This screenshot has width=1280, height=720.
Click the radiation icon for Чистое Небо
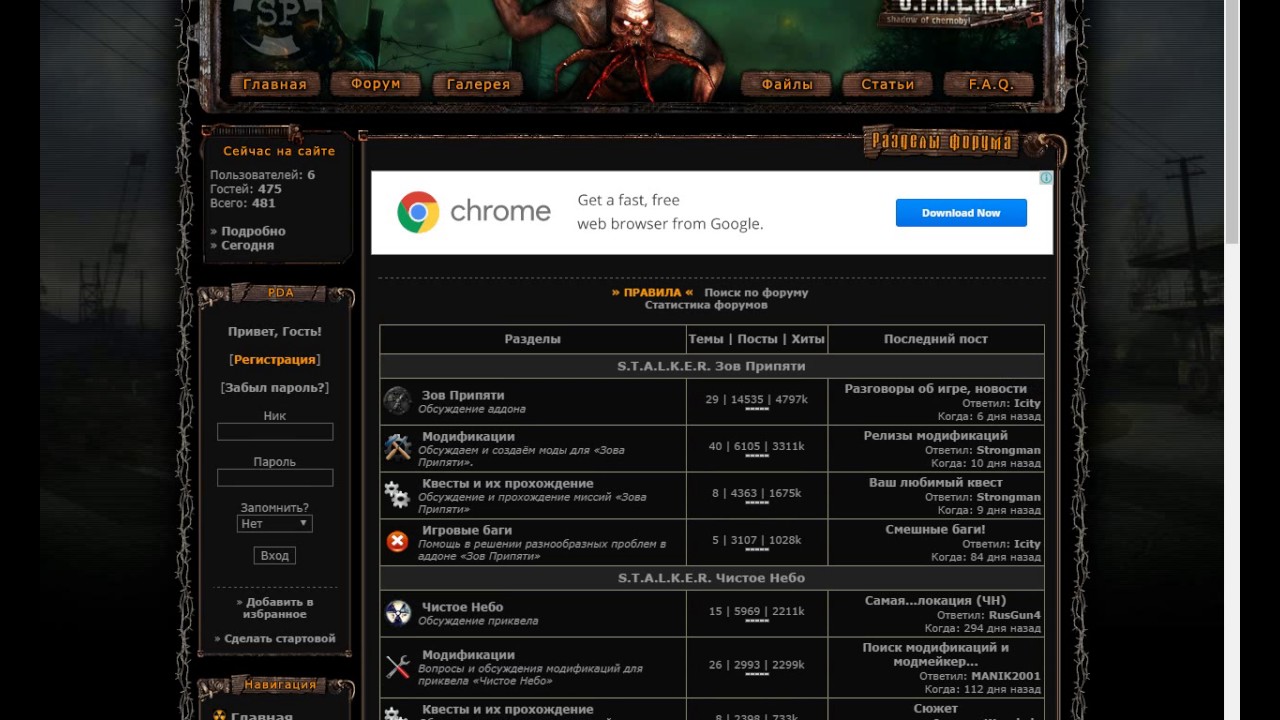(398, 613)
